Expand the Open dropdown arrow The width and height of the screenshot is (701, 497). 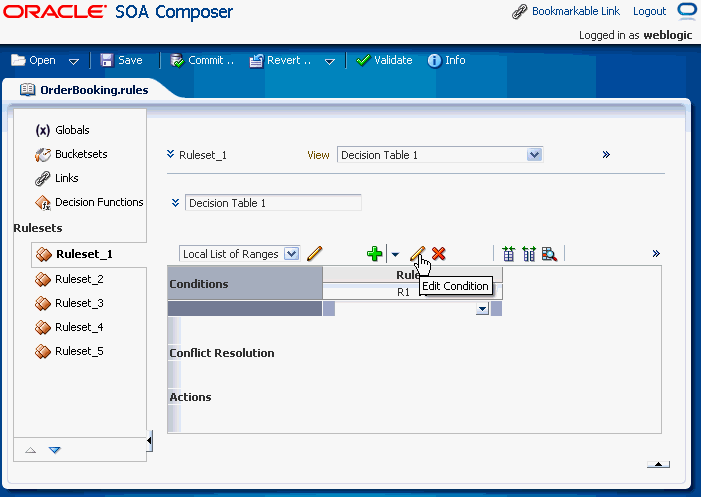pos(74,61)
